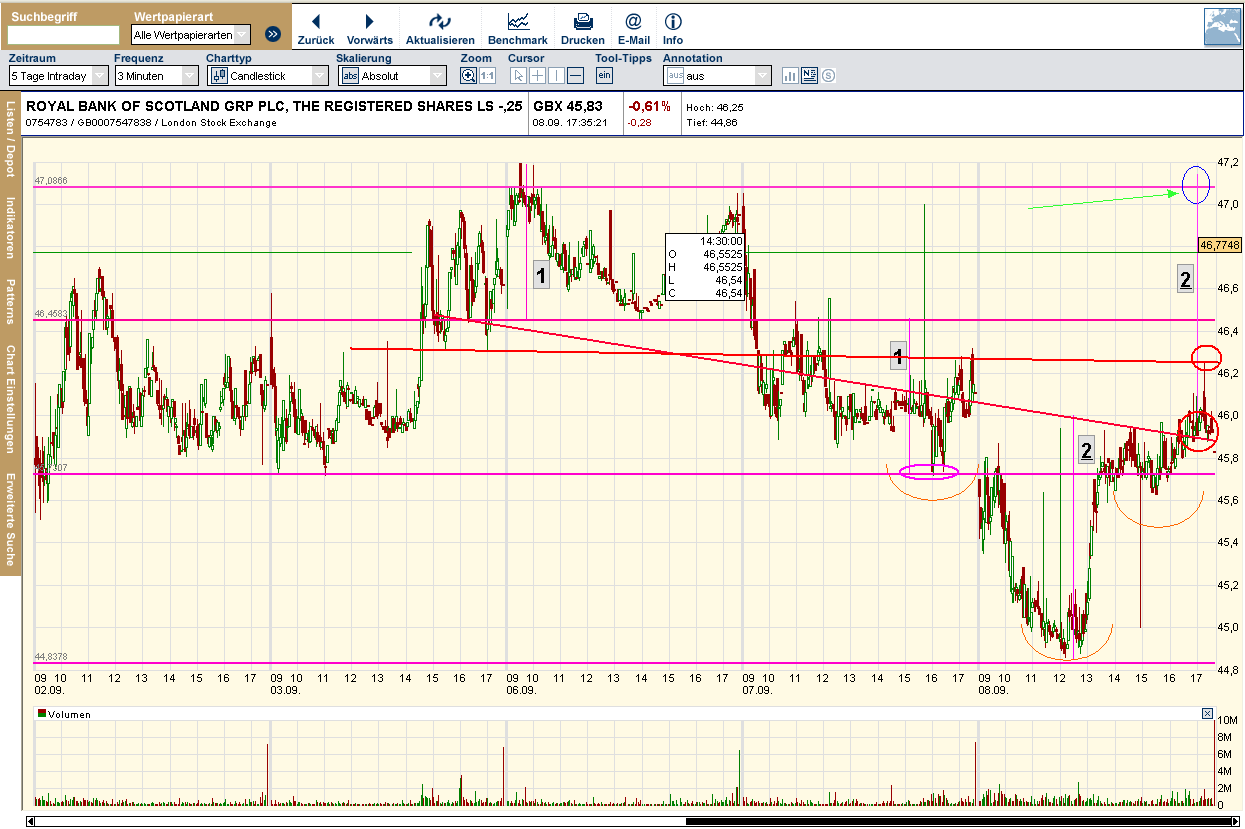Toggle the volume bars display icon
Viewport: 1245px width, 829px height.
coord(791,75)
